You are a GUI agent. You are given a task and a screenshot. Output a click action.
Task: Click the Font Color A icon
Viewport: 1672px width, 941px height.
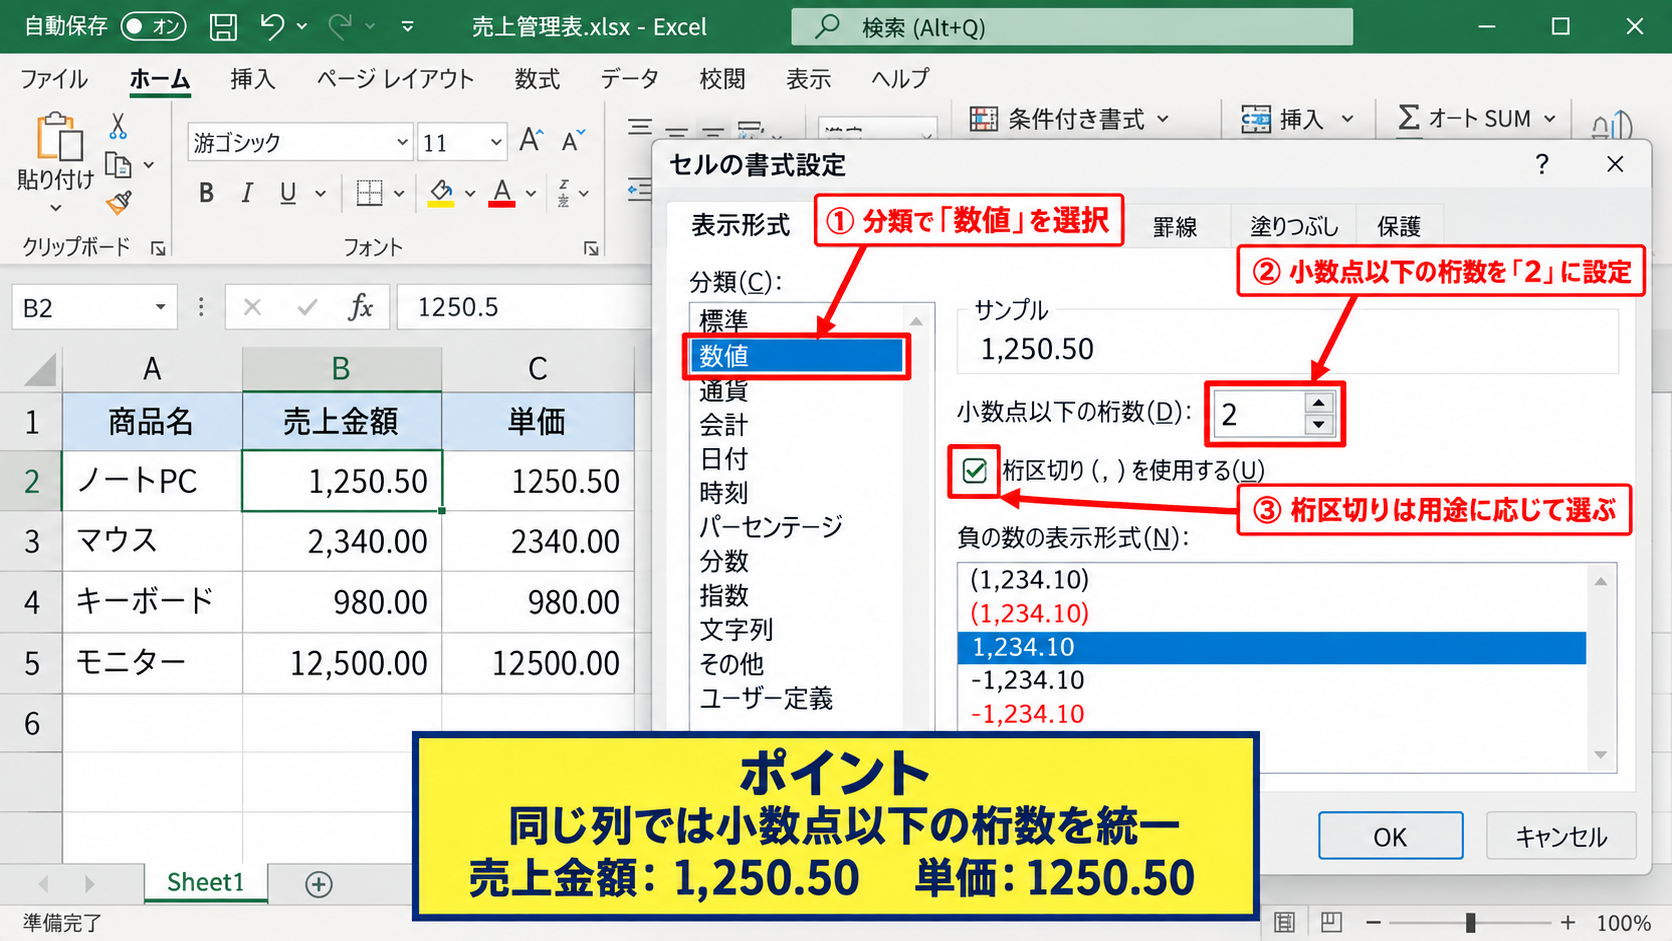[x=502, y=193]
